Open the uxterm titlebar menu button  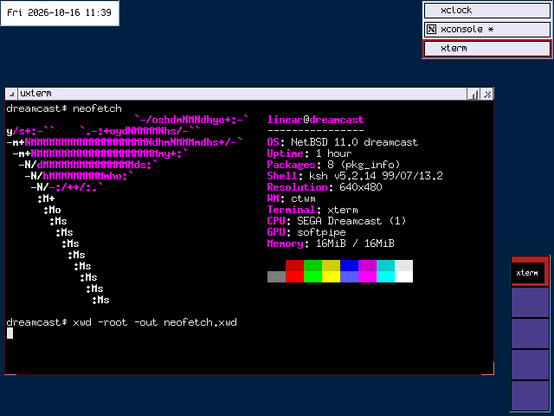[x=11, y=94]
